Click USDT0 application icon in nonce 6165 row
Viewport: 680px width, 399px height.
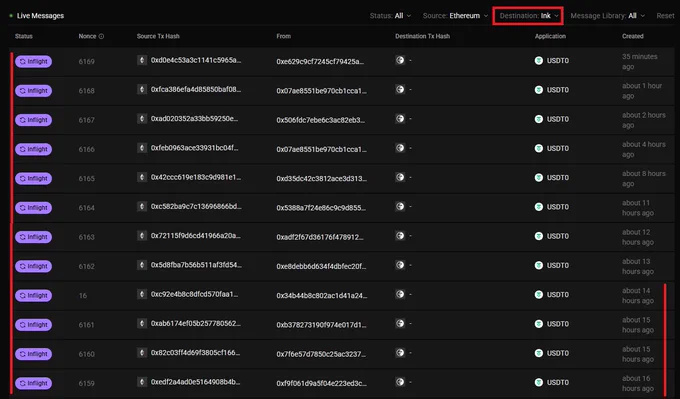point(539,177)
